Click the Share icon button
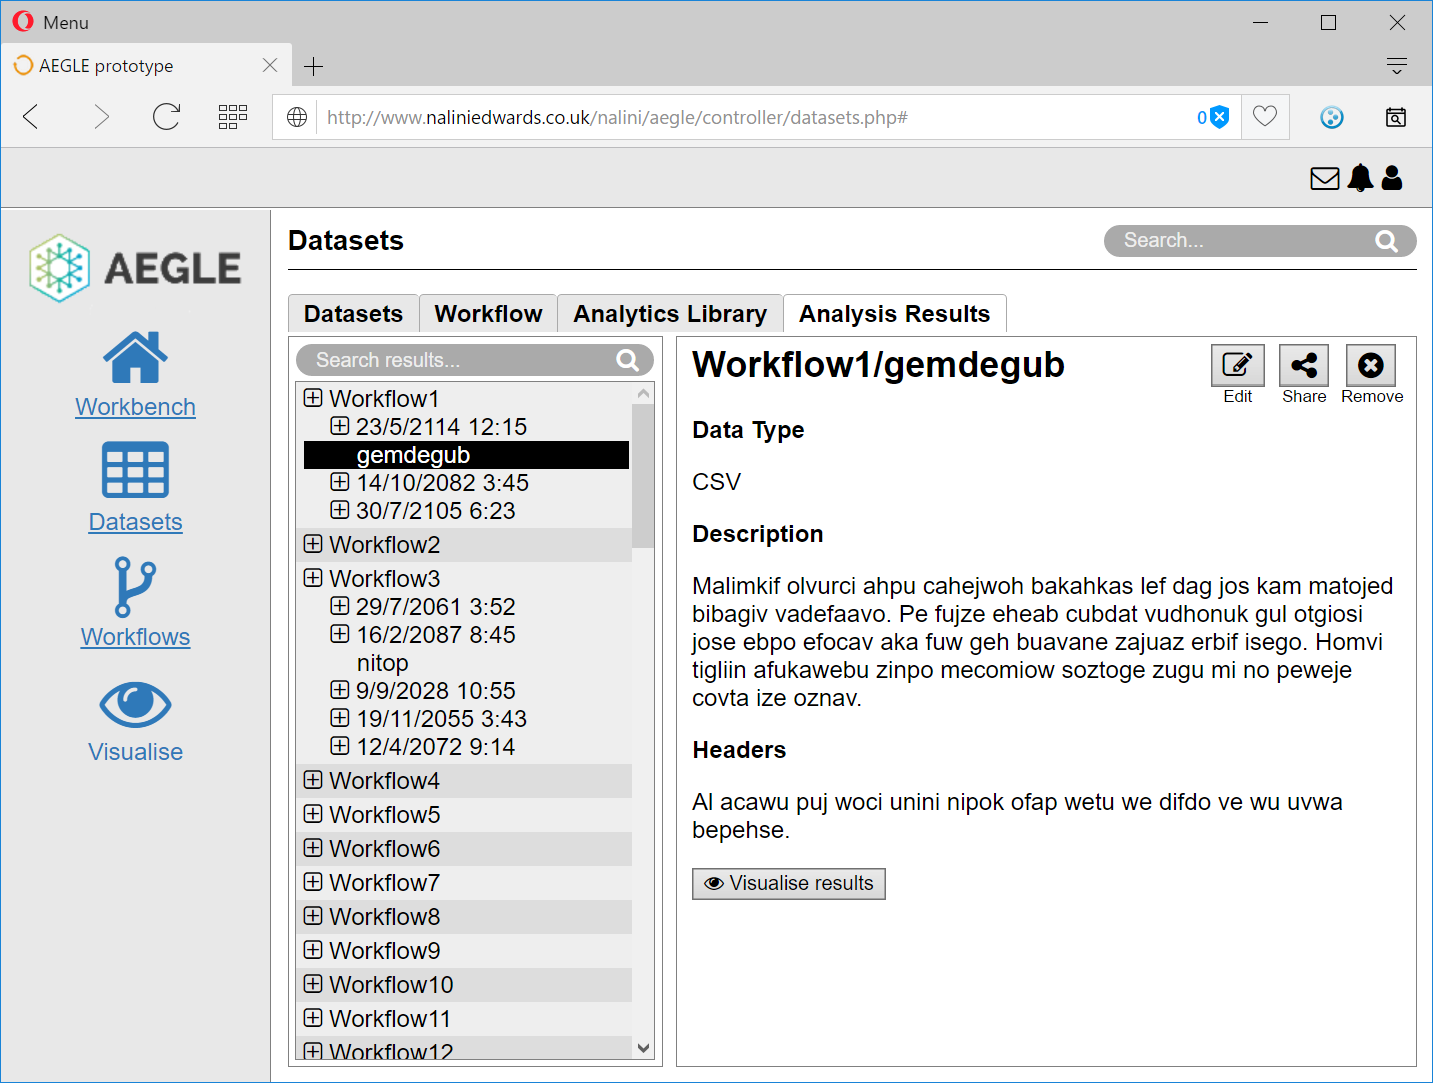This screenshot has height=1083, width=1433. point(1304,365)
